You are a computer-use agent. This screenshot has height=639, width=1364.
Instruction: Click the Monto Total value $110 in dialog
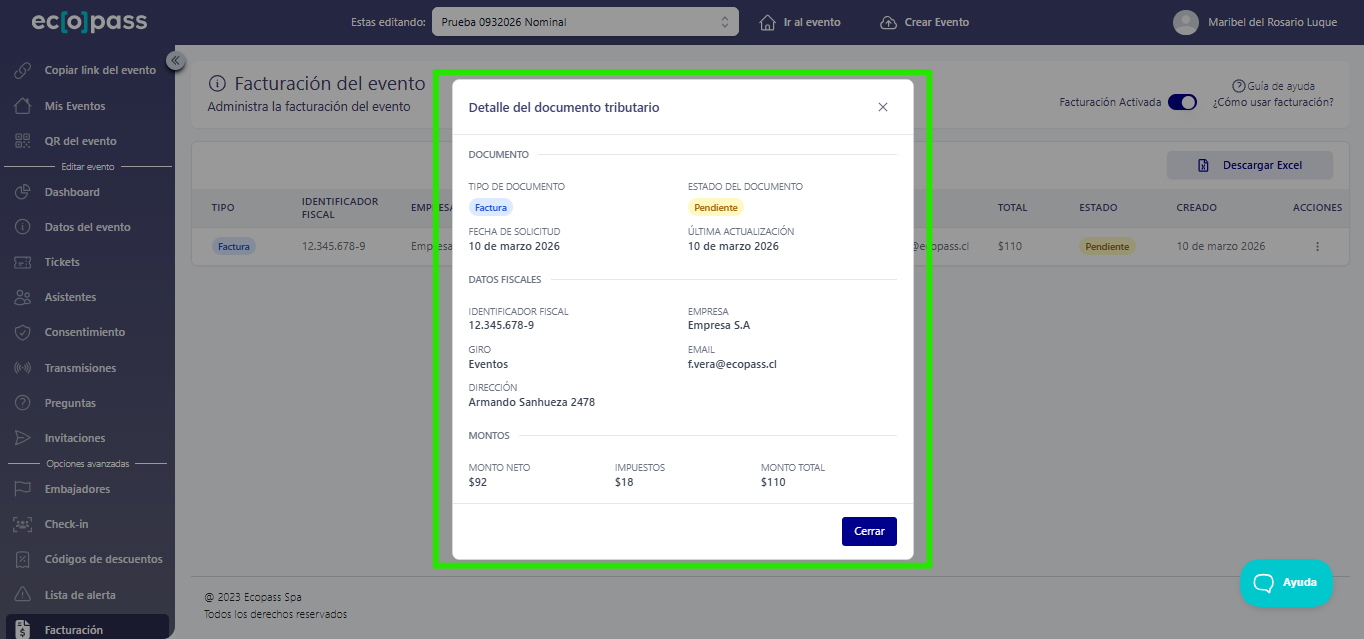point(773,482)
